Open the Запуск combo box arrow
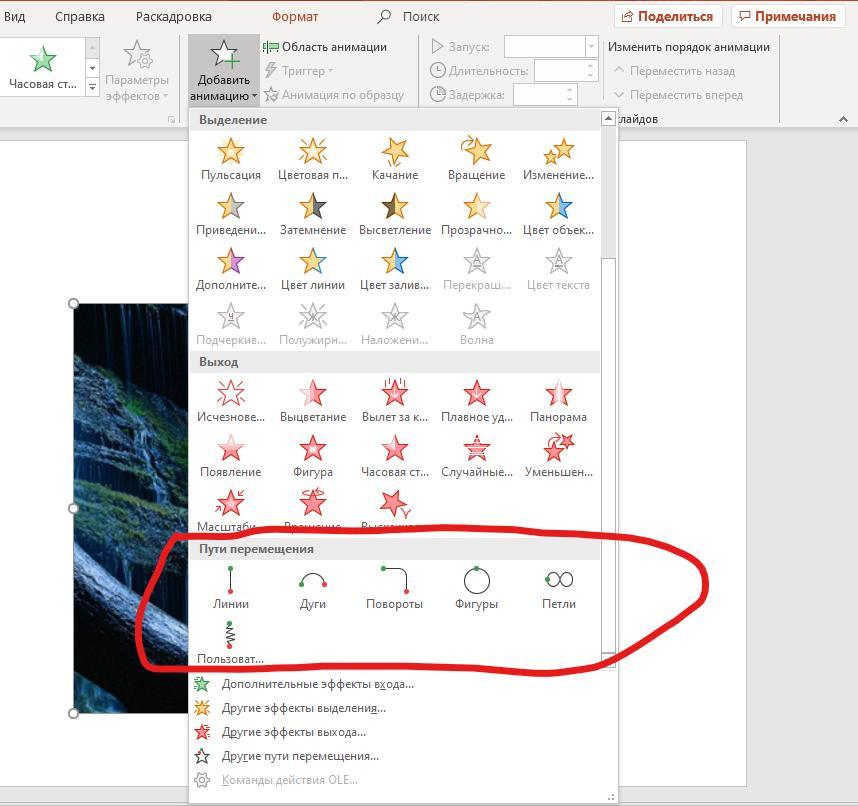 pyautogui.click(x=591, y=47)
